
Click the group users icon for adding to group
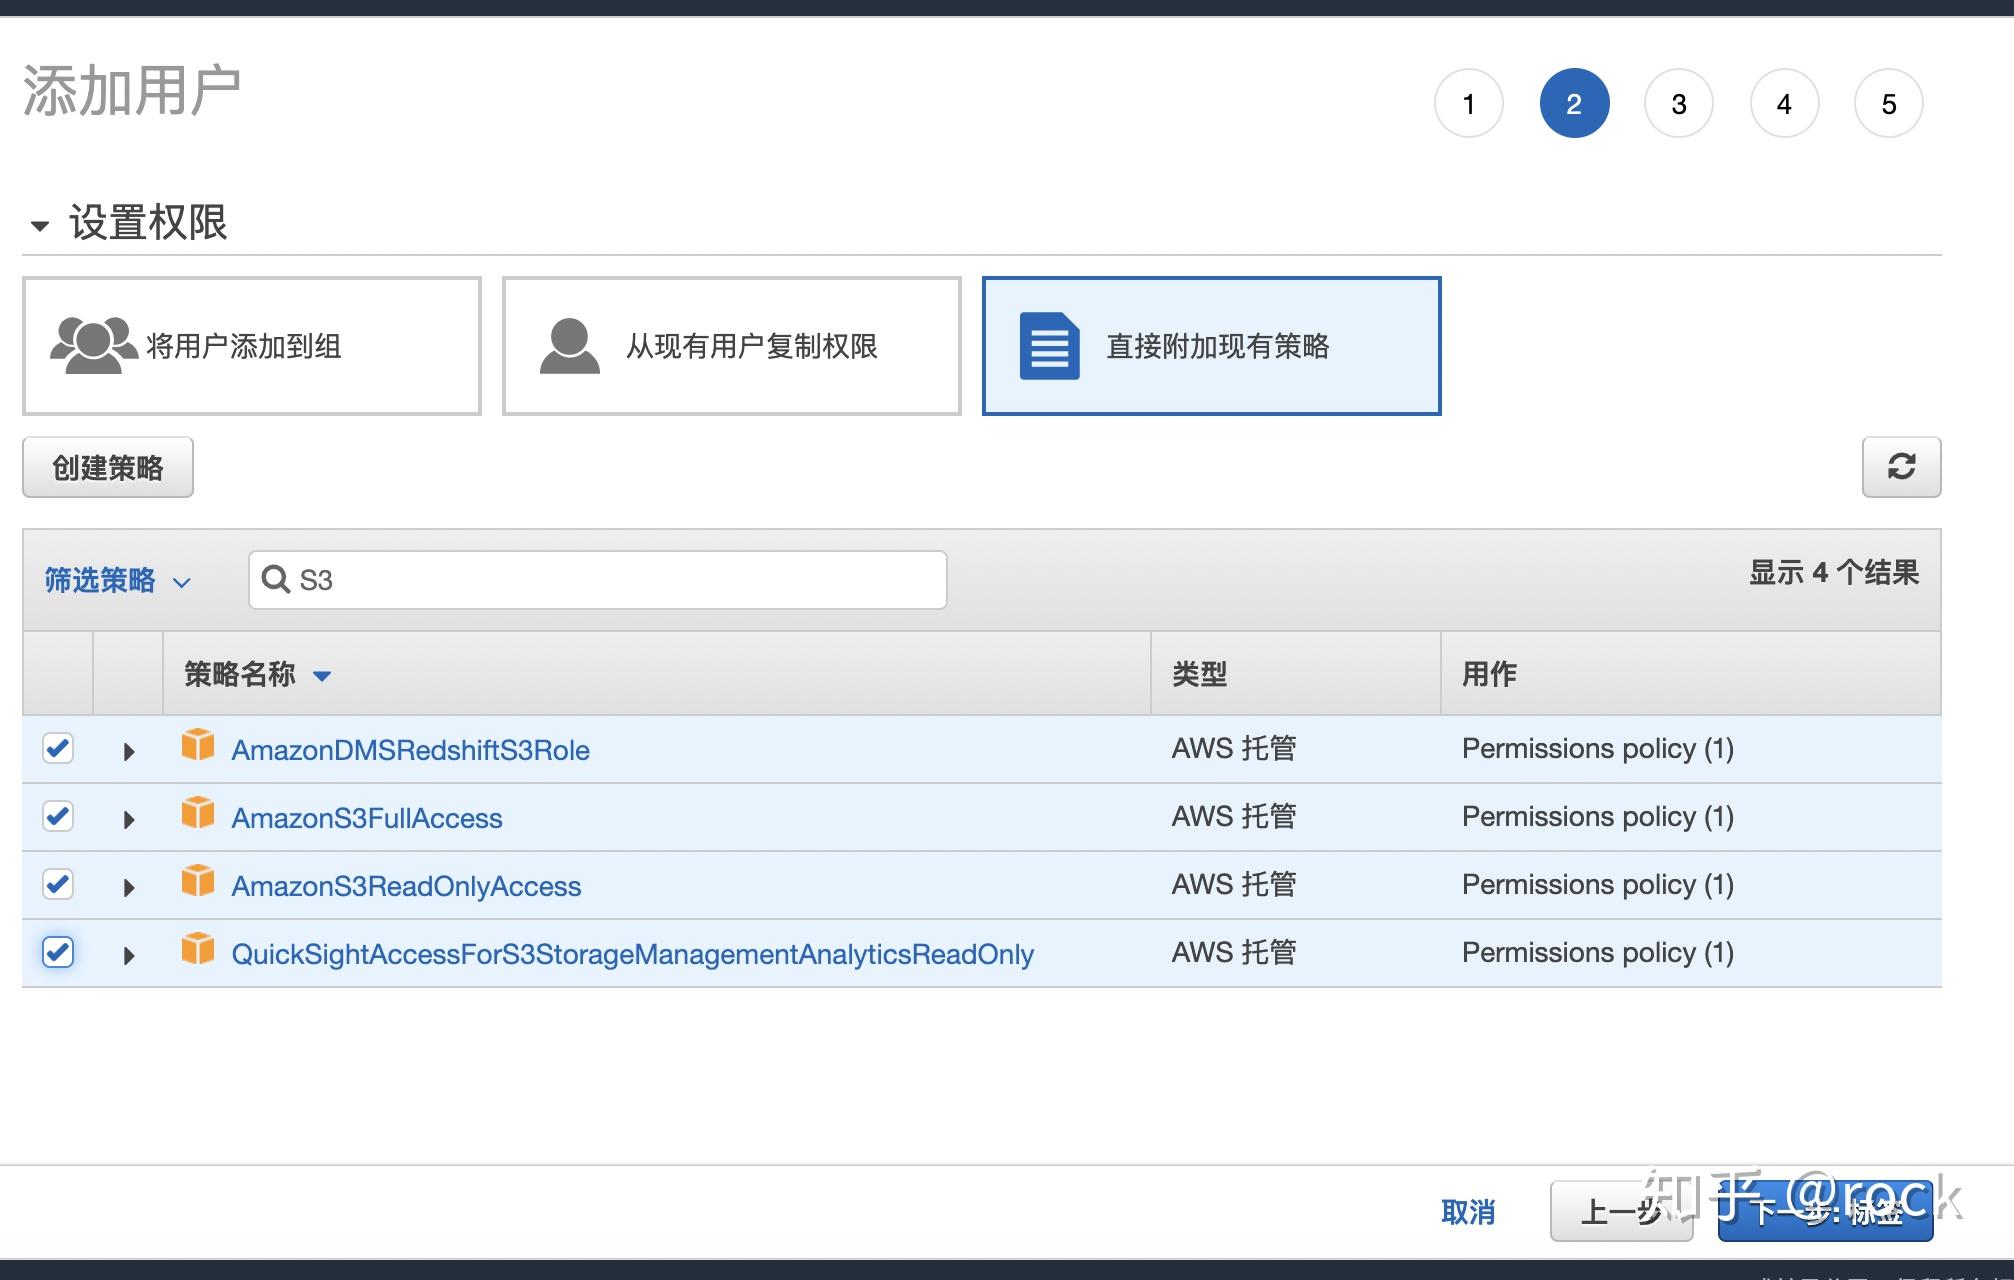click(93, 346)
